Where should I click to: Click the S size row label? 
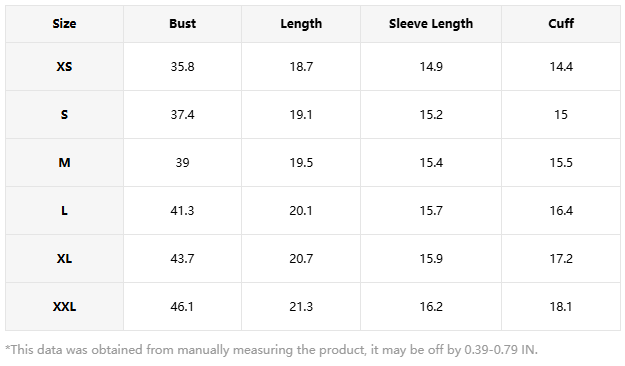tap(64, 115)
